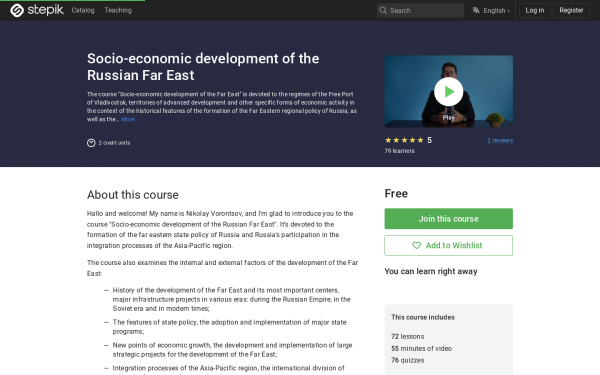The image size is (600, 375).
Task: Click the language translate icon
Action: [x=476, y=10]
